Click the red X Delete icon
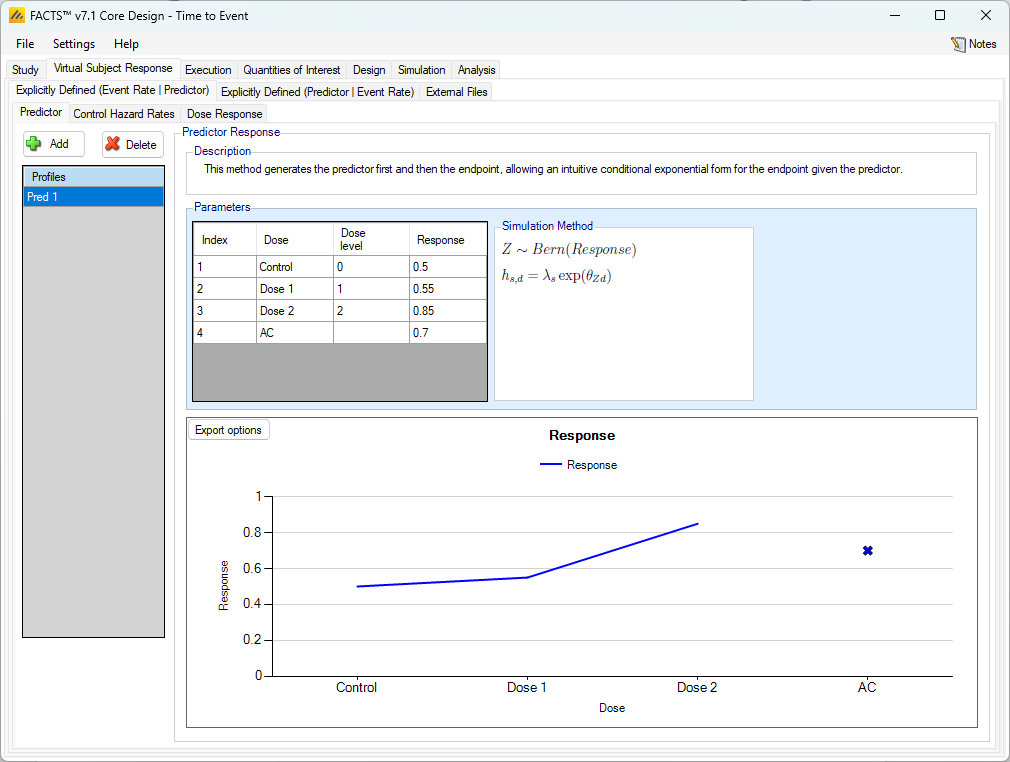The width and height of the screenshot is (1010, 762). [x=113, y=144]
